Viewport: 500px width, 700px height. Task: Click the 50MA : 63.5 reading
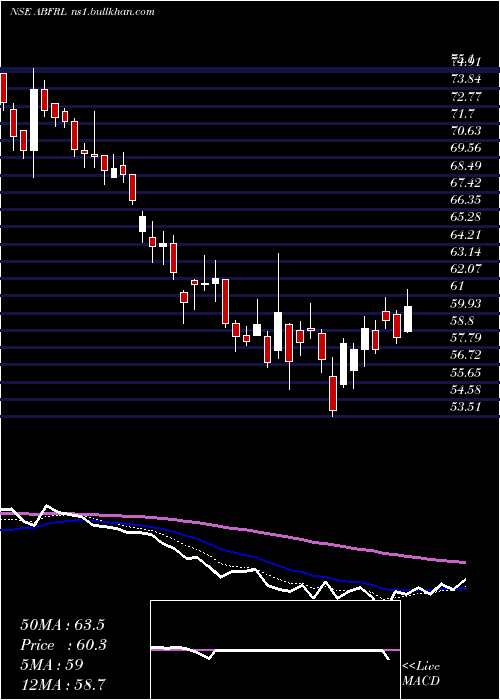[62, 625]
